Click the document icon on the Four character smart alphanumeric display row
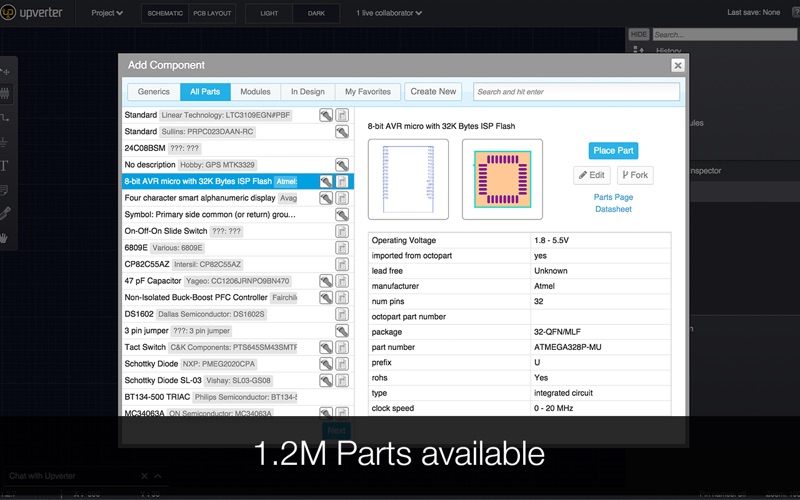The image size is (800, 500). click(x=342, y=198)
